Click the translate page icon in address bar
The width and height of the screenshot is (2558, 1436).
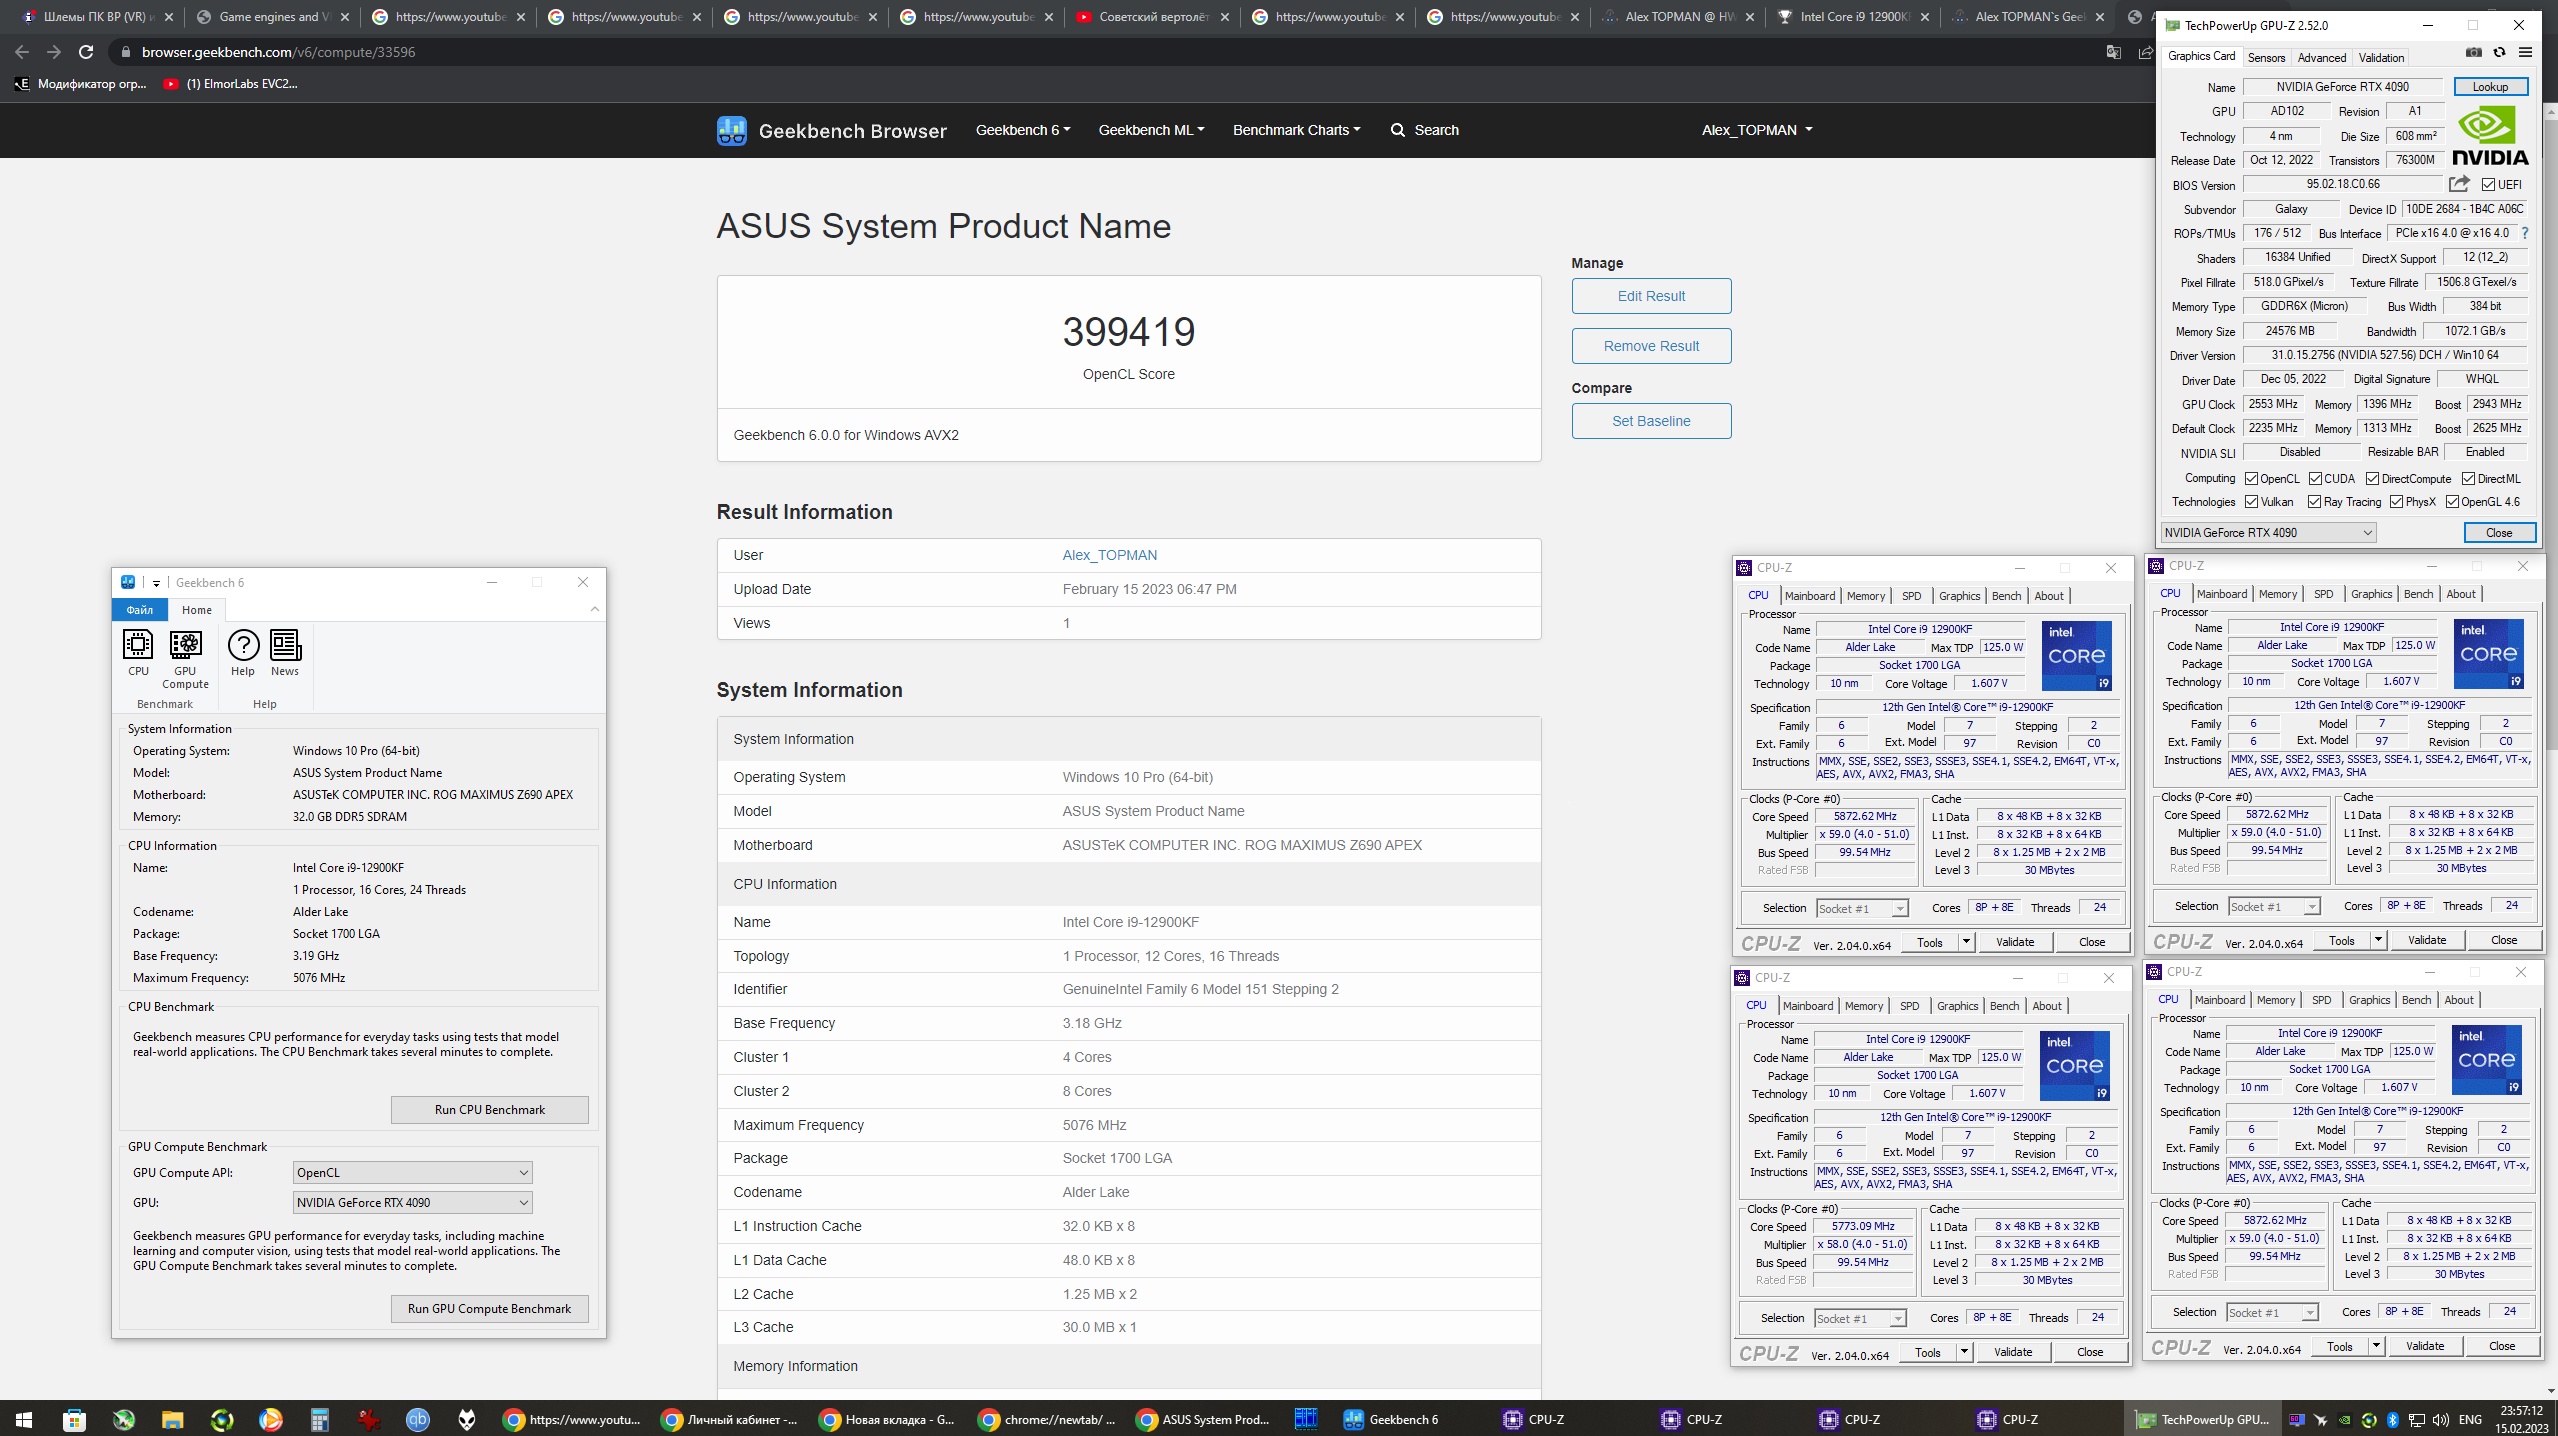(2113, 52)
